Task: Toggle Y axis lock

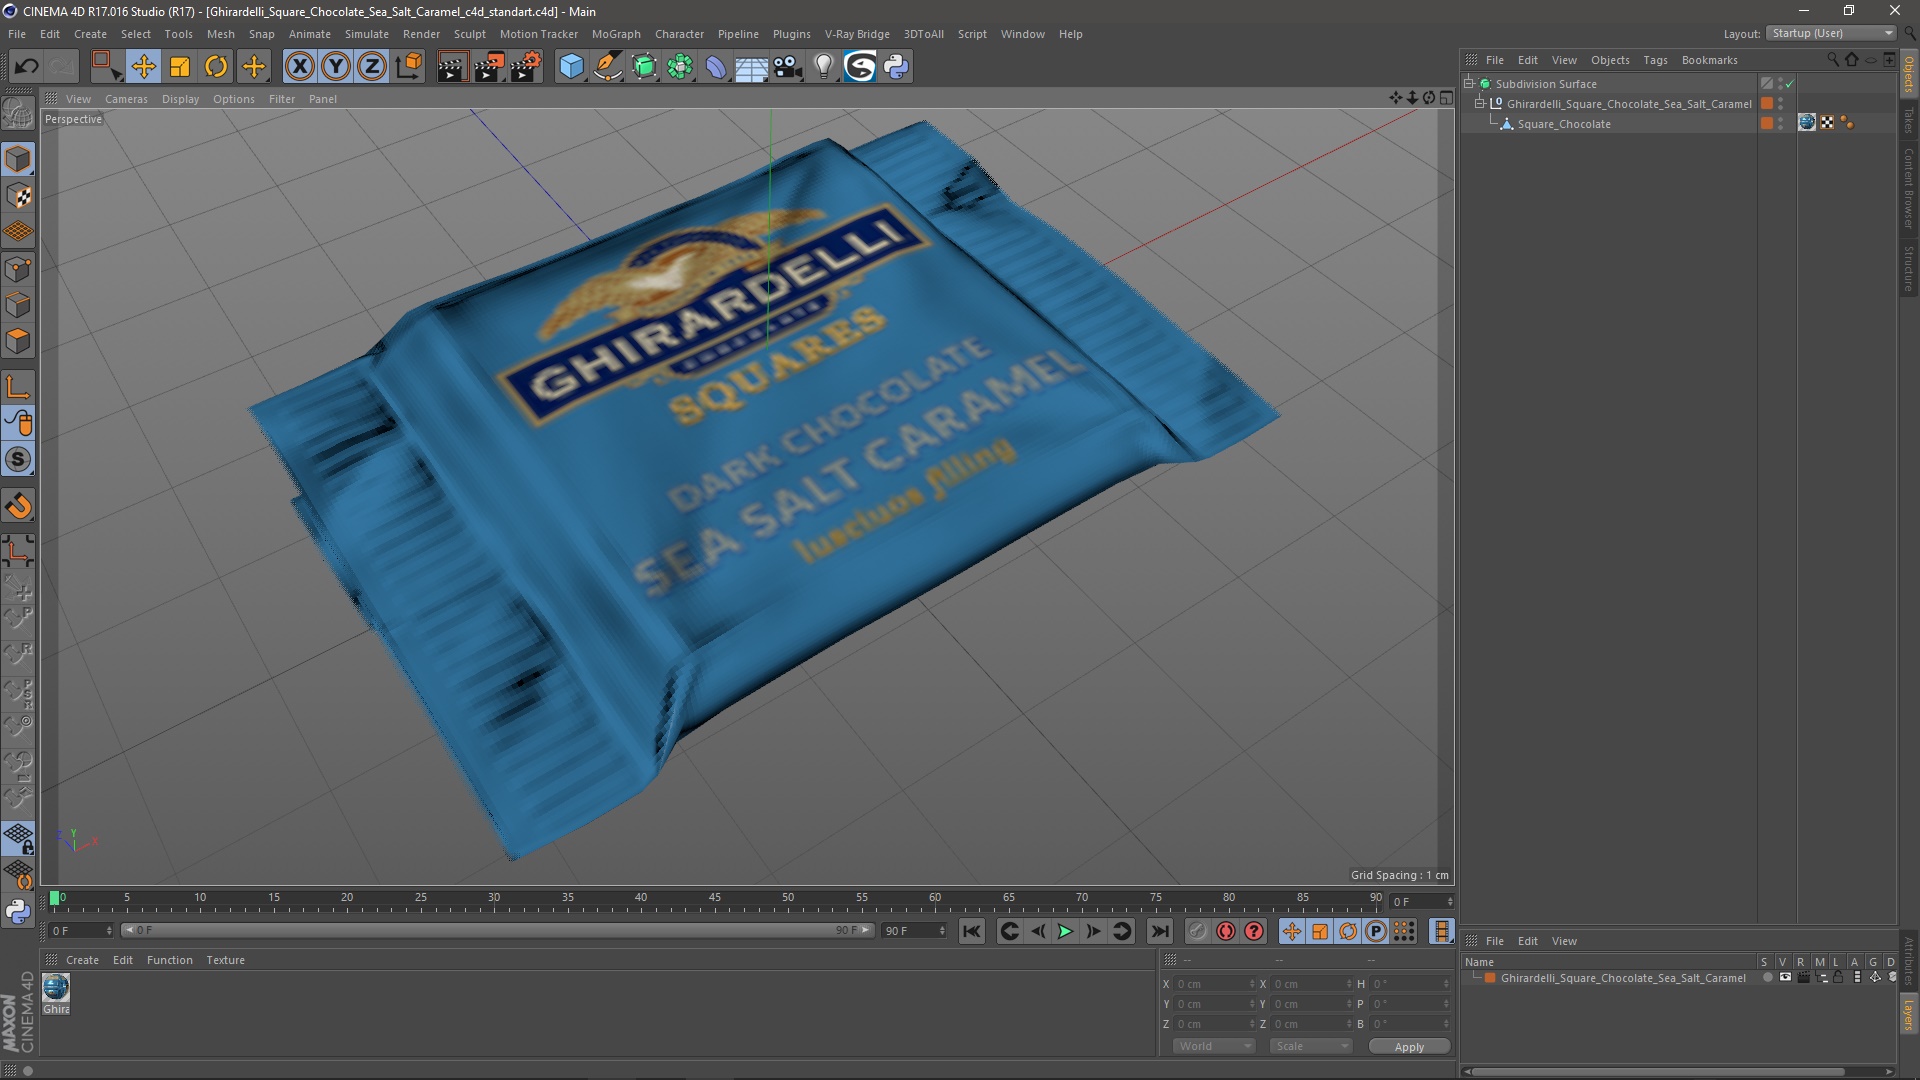Action: pyautogui.click(x=336, y=66)
